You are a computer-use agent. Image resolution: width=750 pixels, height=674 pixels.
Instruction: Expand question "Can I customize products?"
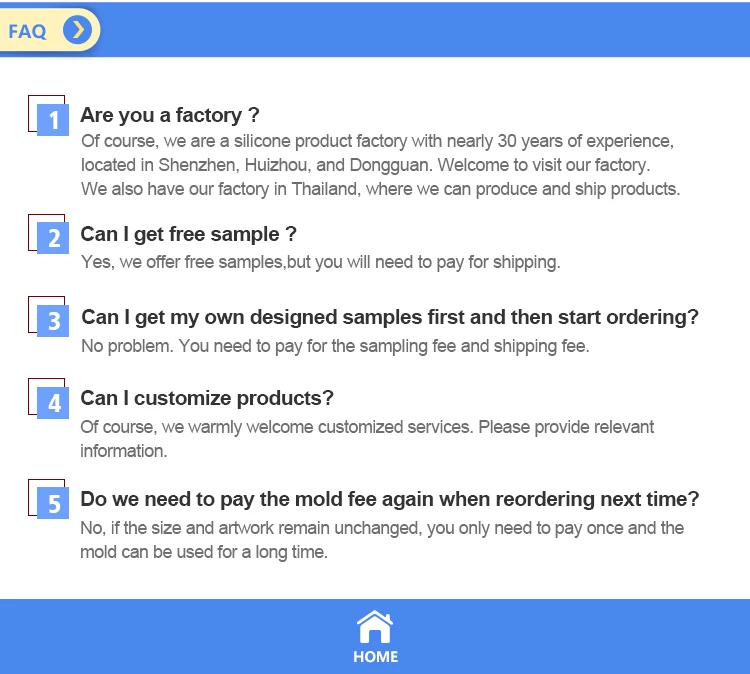coord(207,398)
